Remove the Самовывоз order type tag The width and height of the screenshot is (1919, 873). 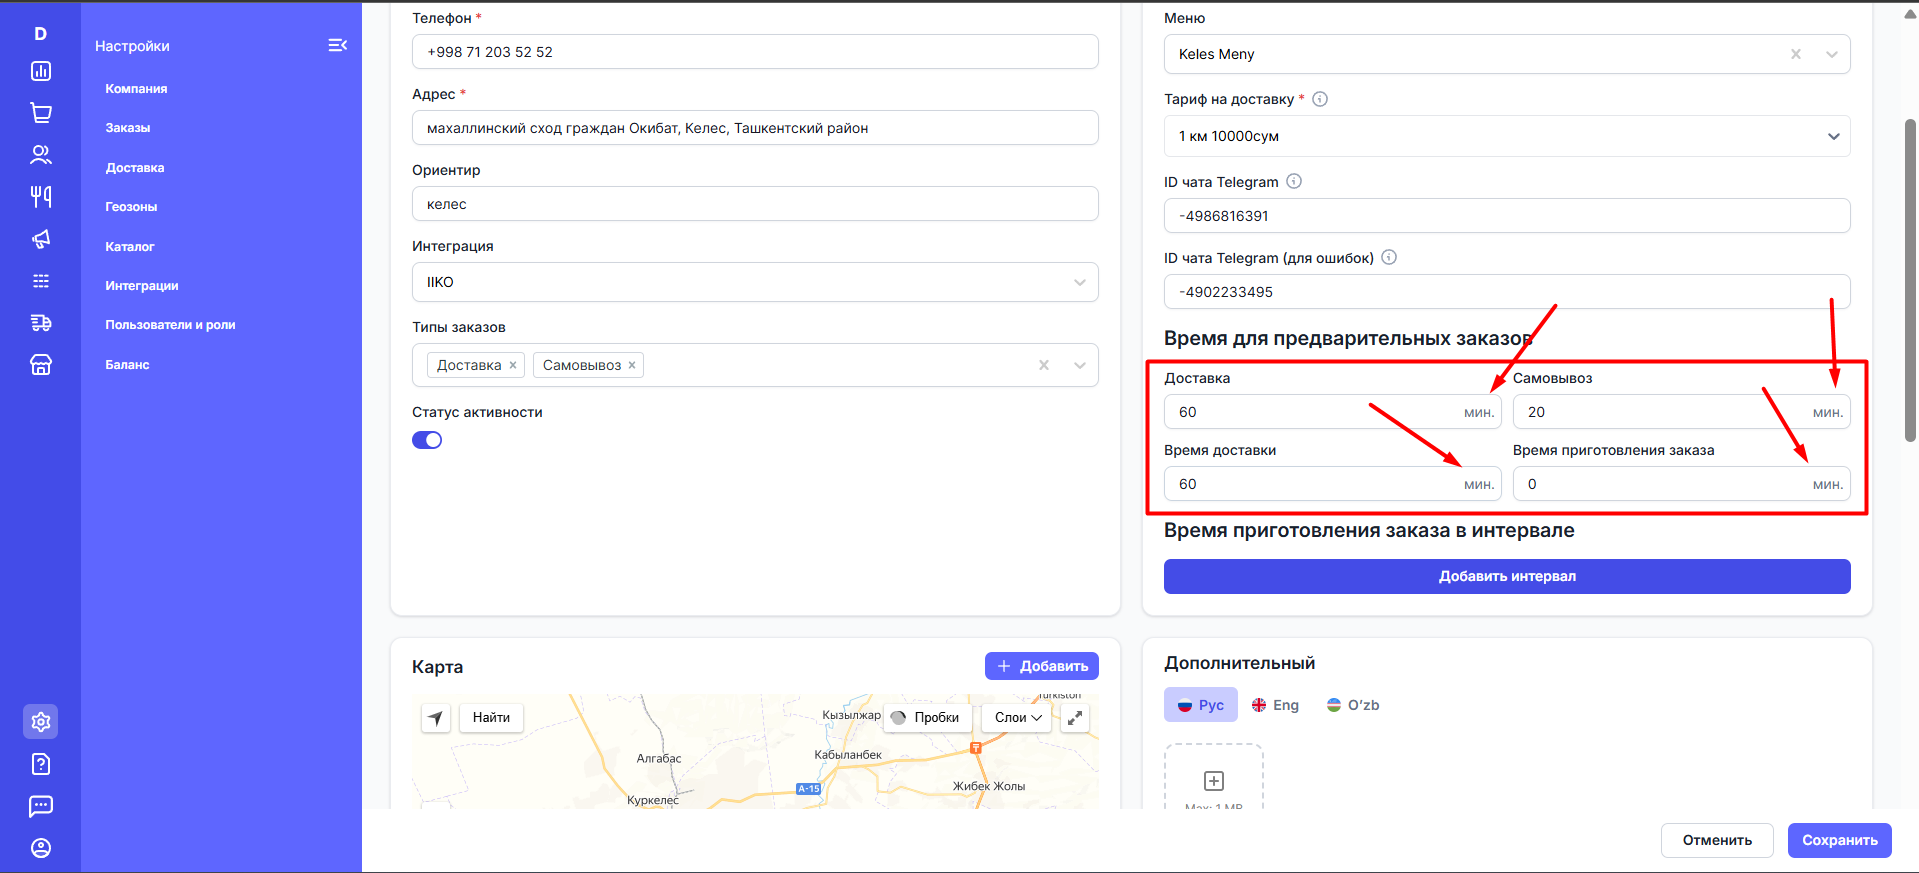coord(632,365)
